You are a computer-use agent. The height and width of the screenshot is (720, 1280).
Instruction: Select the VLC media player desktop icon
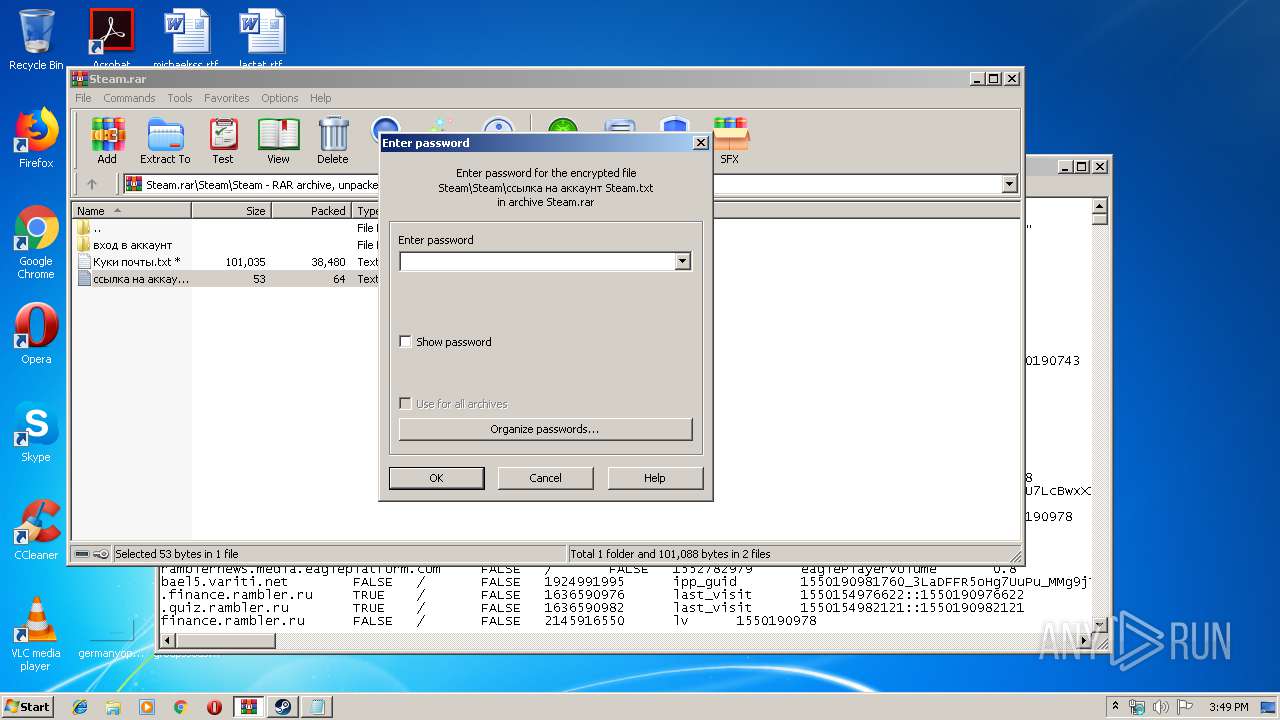pos(36,634)
